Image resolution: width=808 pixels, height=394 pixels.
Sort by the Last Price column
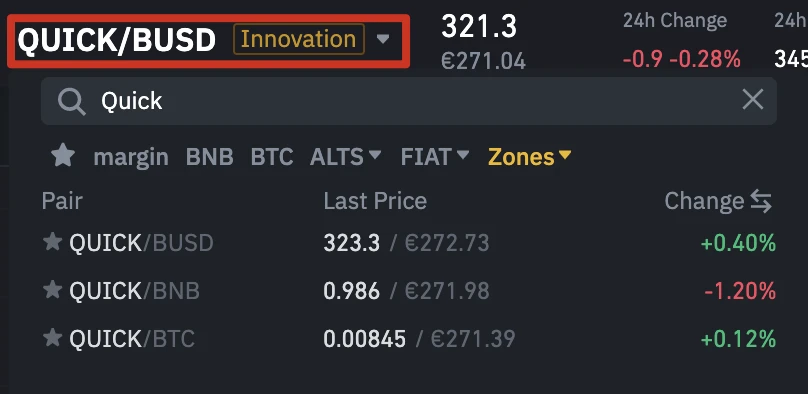coord(375,201)
